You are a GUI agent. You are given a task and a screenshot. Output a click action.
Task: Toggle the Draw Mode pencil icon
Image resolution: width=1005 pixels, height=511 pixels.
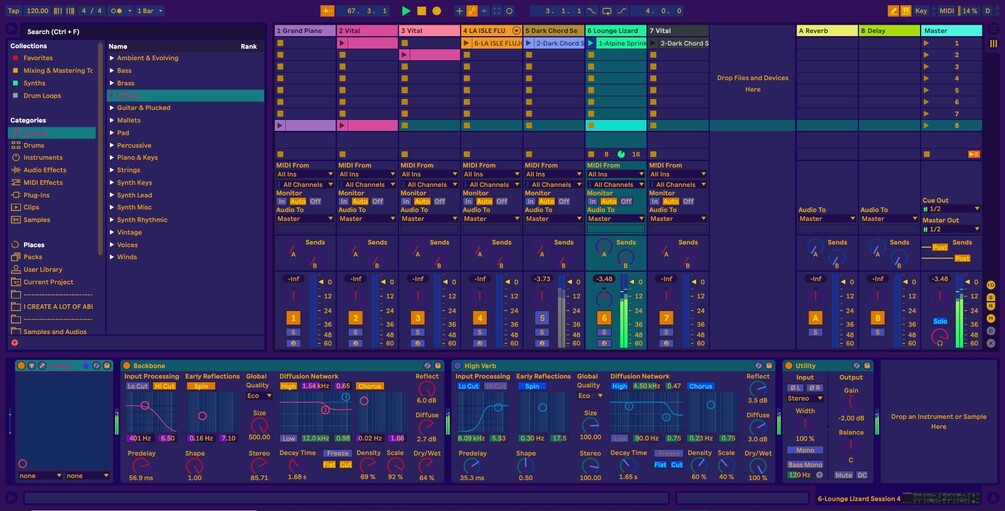point(893,11)
